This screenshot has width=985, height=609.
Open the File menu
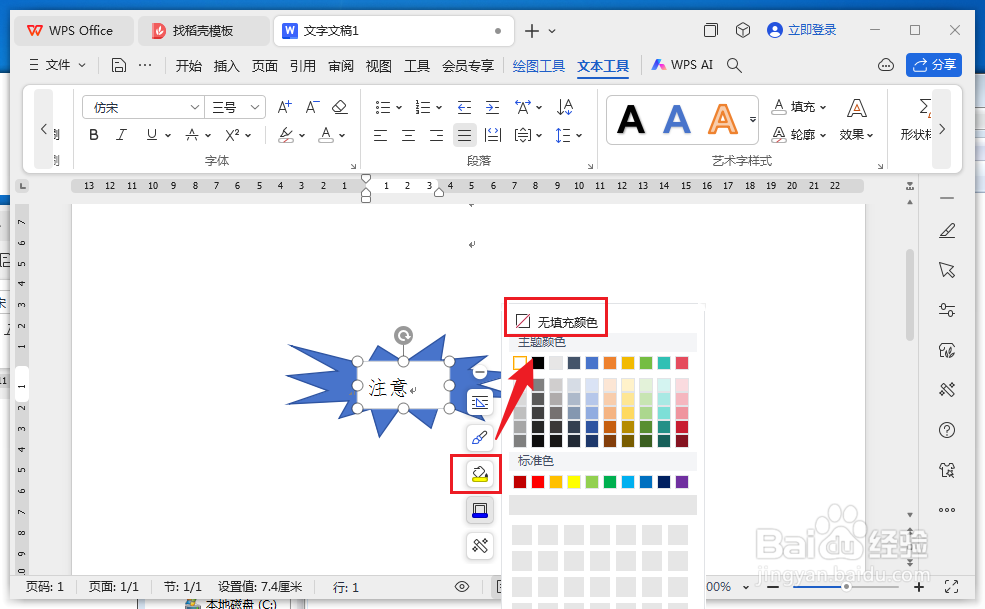[57, 65]
